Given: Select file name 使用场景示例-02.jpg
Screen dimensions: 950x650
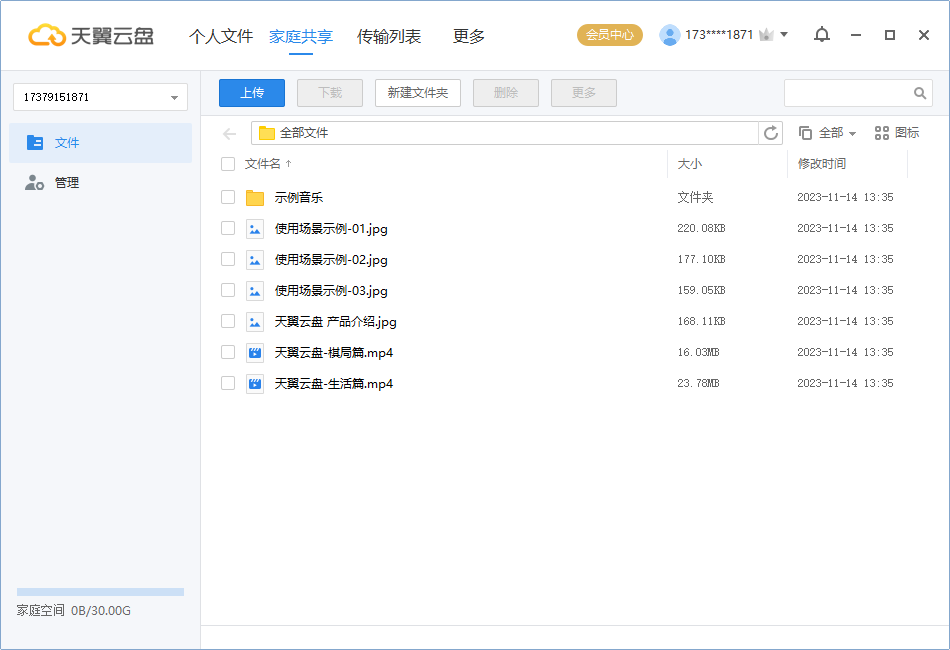Looking at the screenshot, I should pos(331,260).
